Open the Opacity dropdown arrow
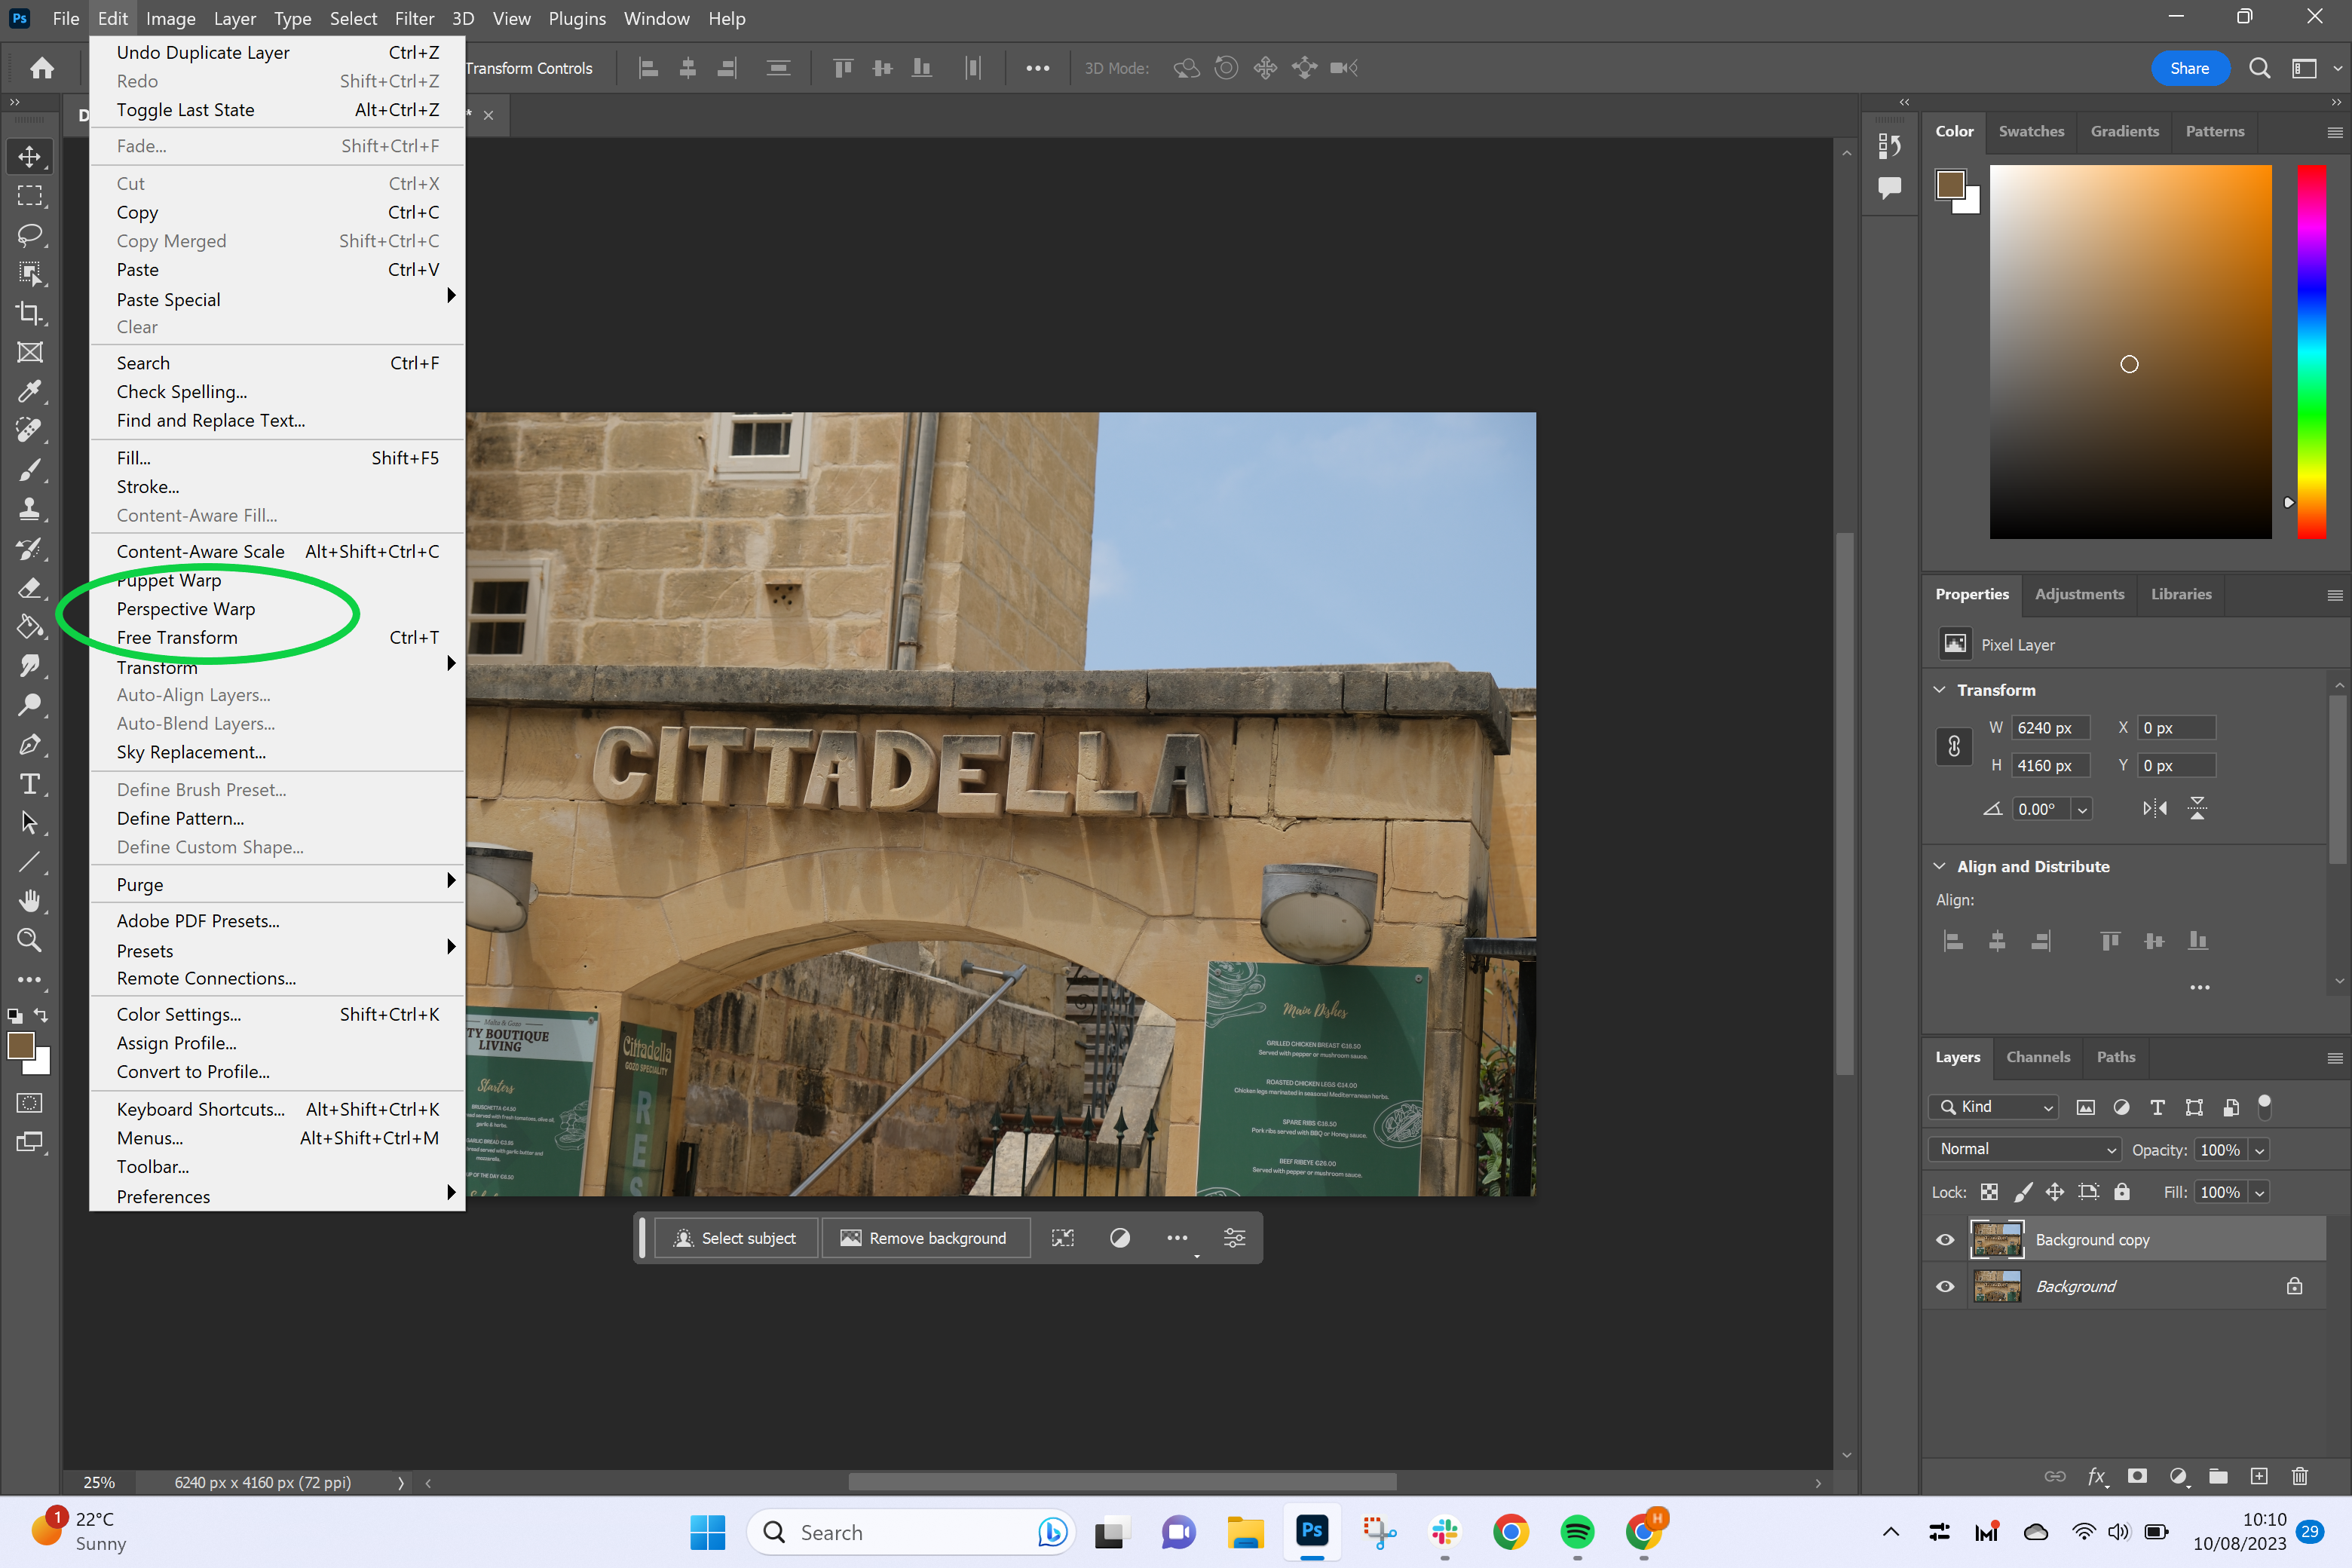Viewport: 2352px width, 1568px height. [x=2259, y=1151]
